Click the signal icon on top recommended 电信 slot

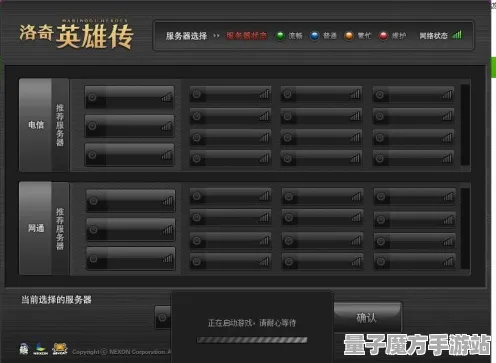166,97
